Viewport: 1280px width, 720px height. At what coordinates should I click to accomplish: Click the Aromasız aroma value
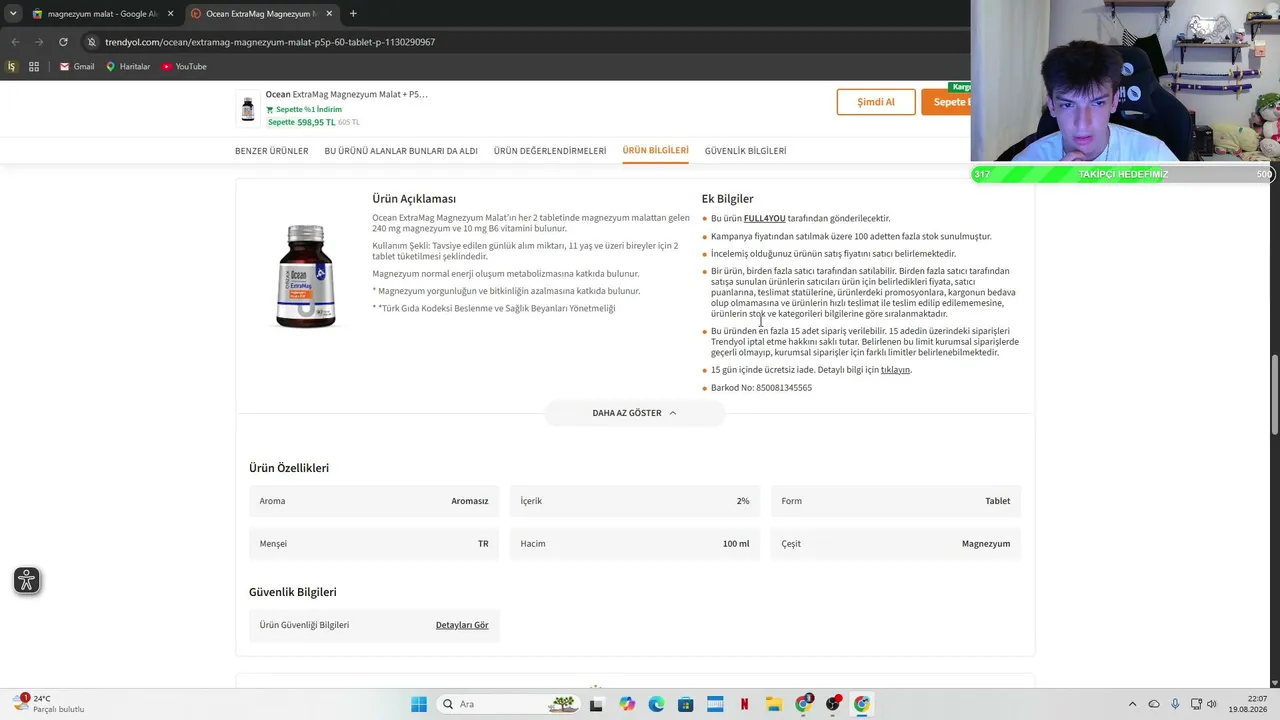[x=469, y=501]
